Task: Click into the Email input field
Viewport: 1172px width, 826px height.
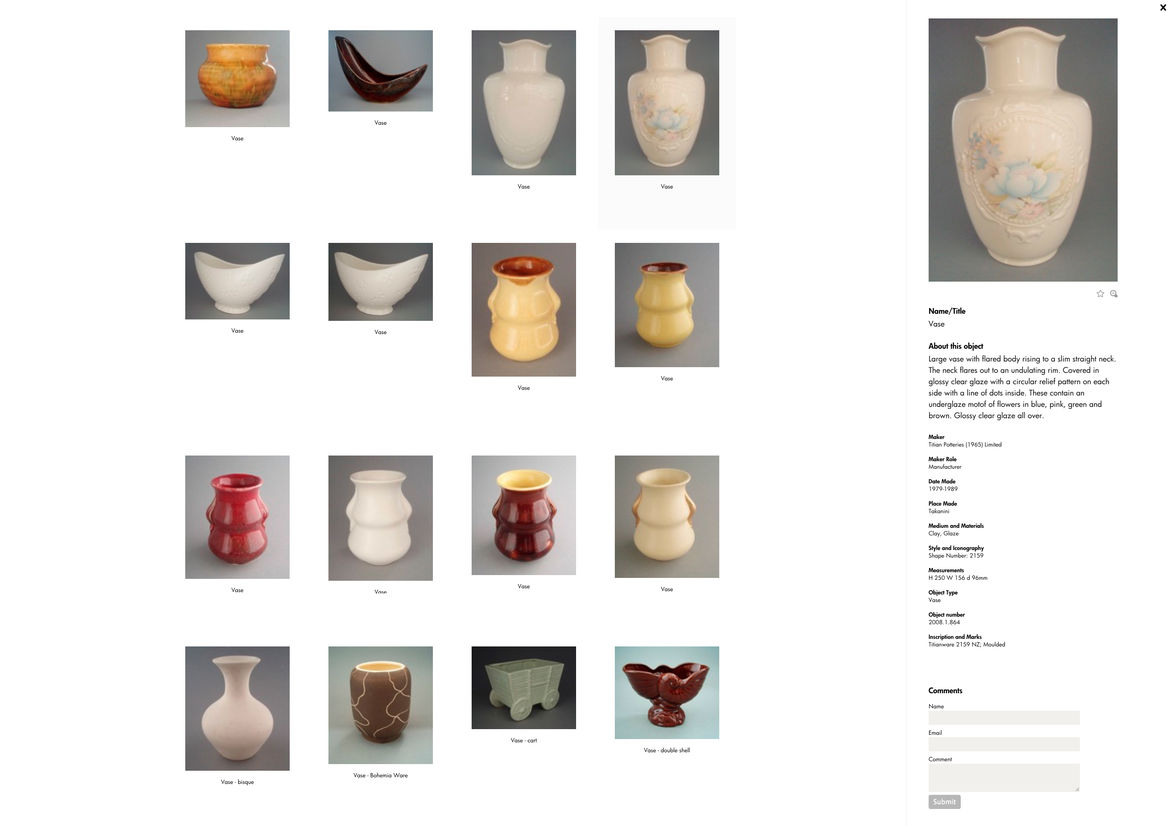Action: pyautogui.click(x=1004, y=744)
